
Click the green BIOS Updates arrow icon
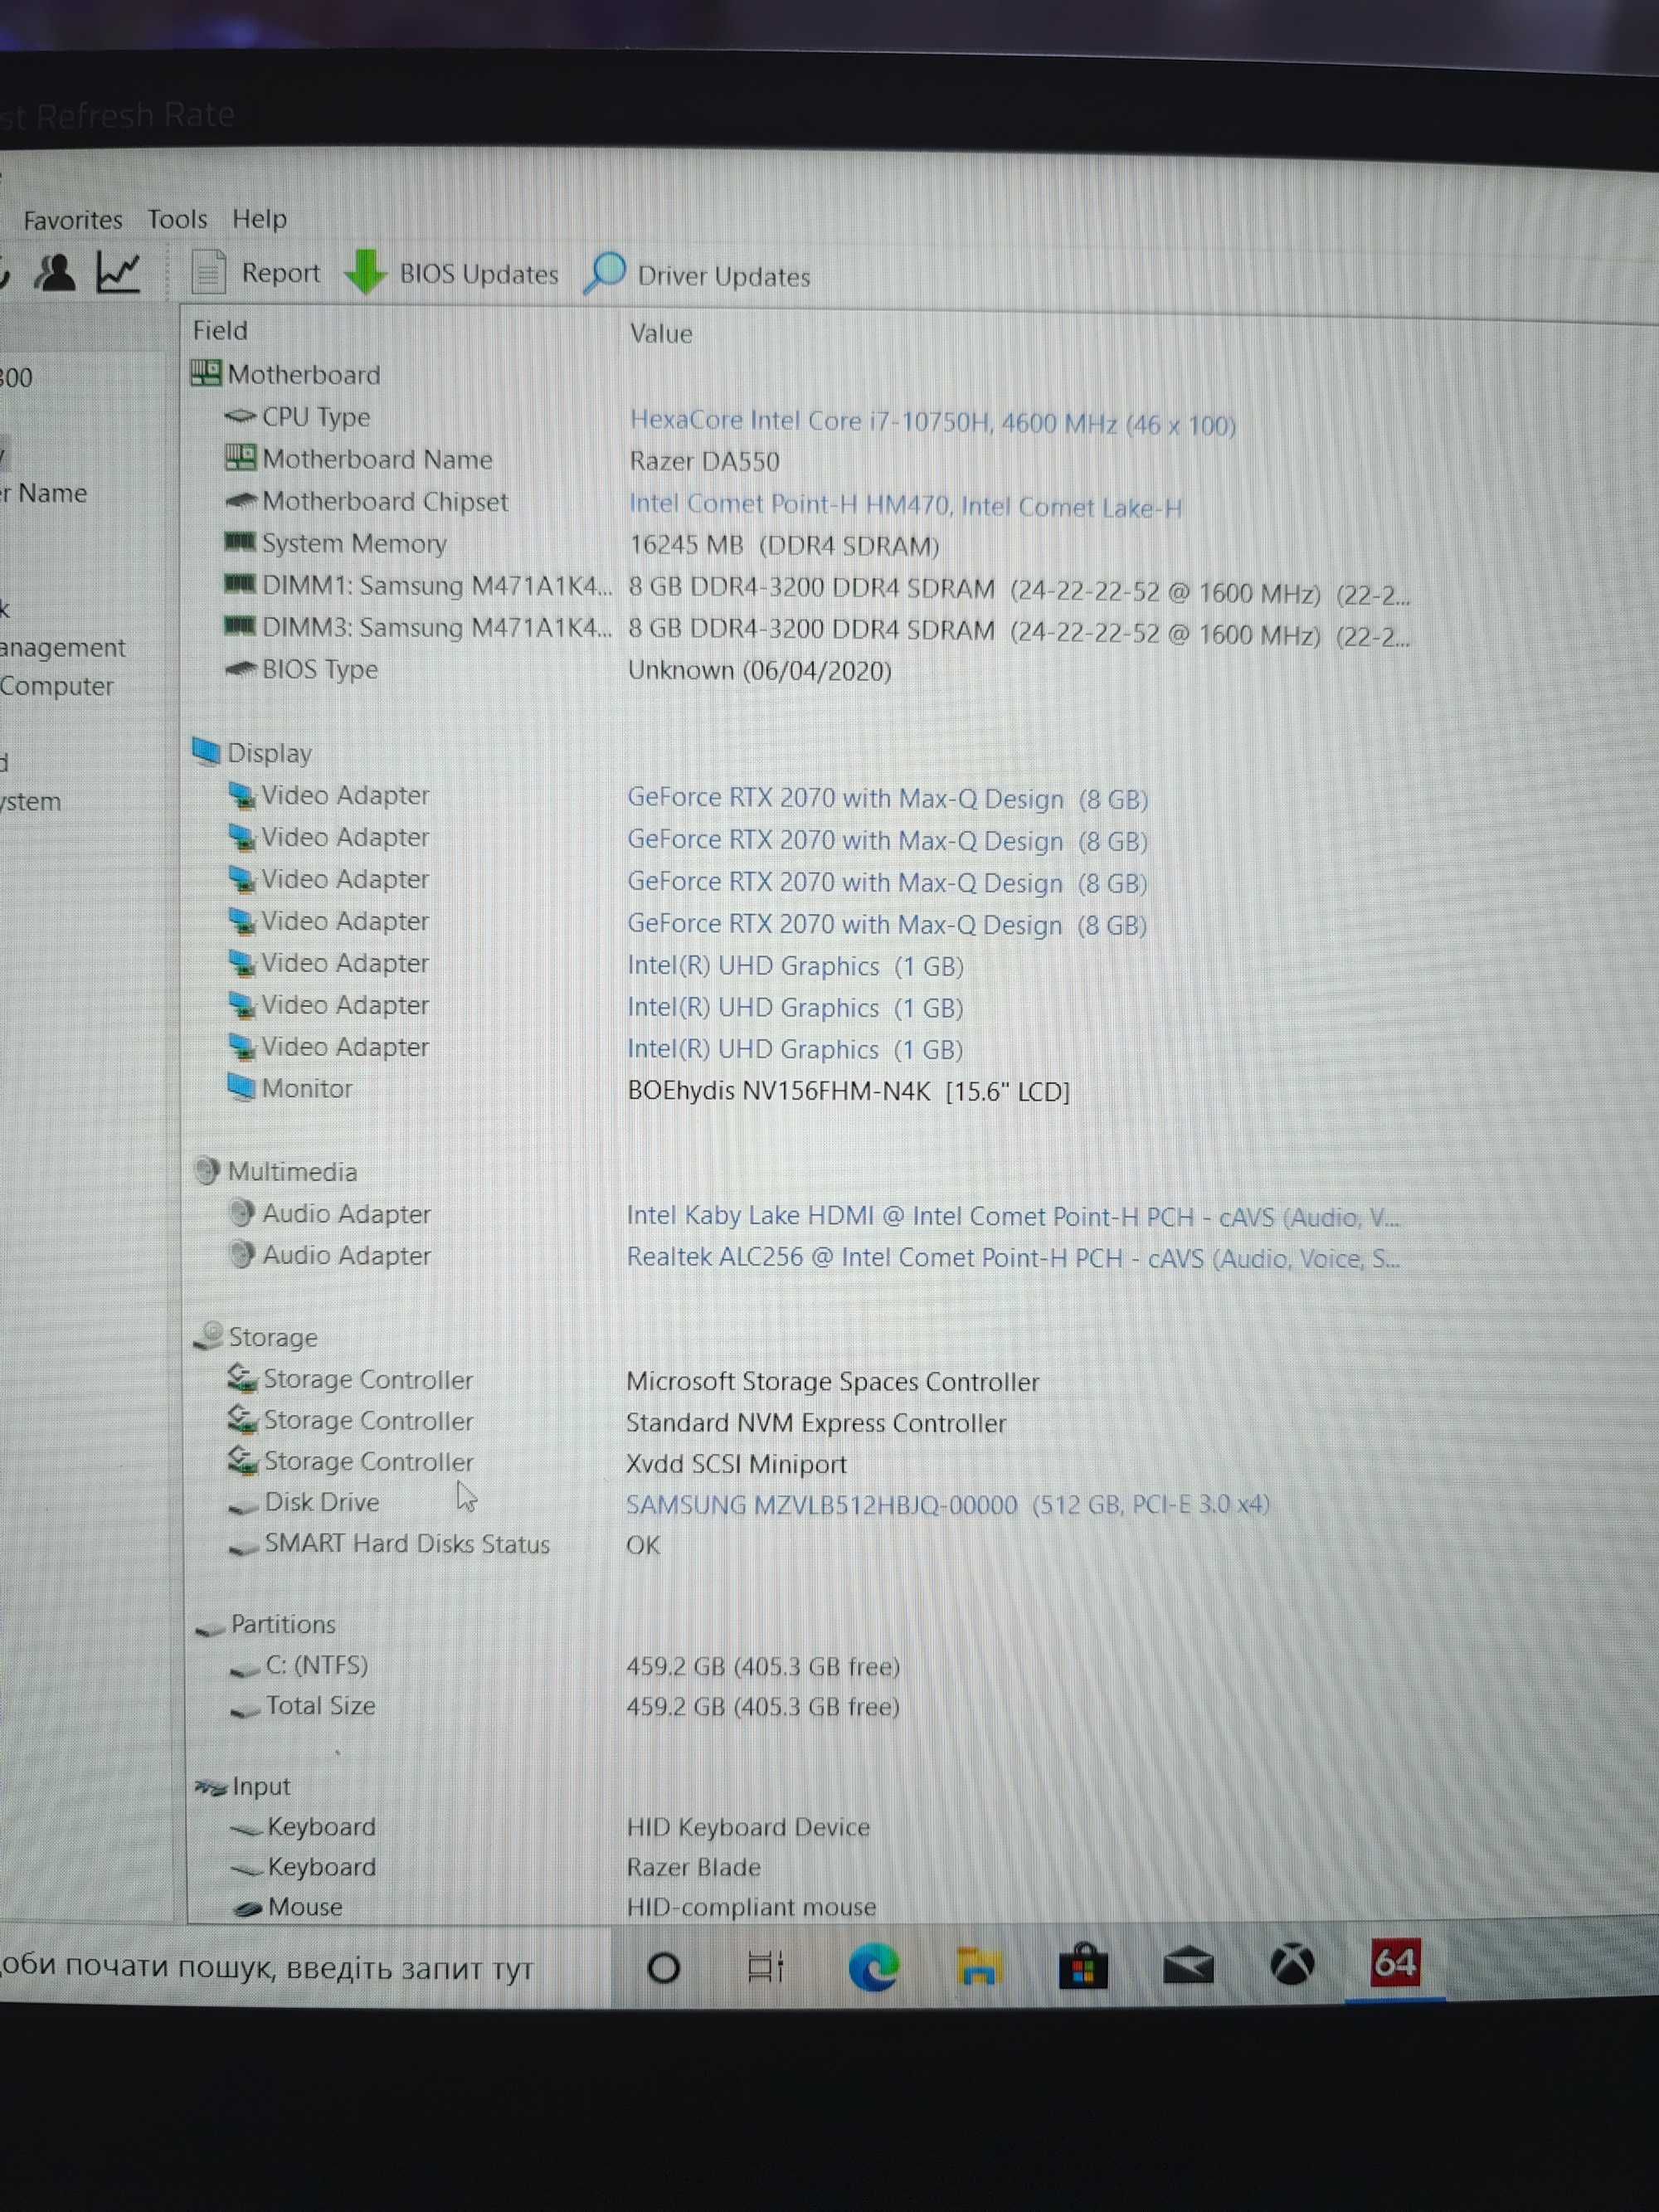pos(364,272)
